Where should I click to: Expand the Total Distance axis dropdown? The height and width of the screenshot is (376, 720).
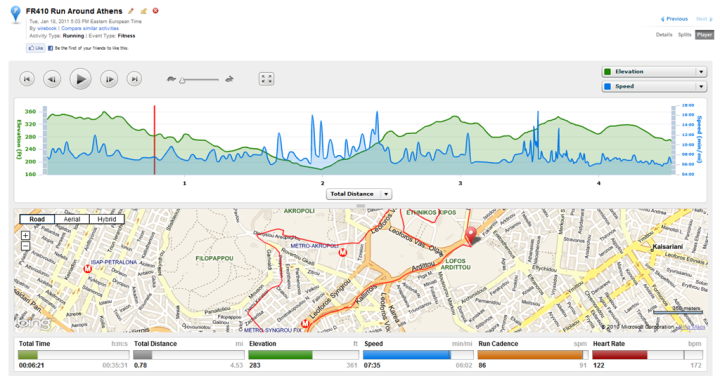click(x=359, y=194)
